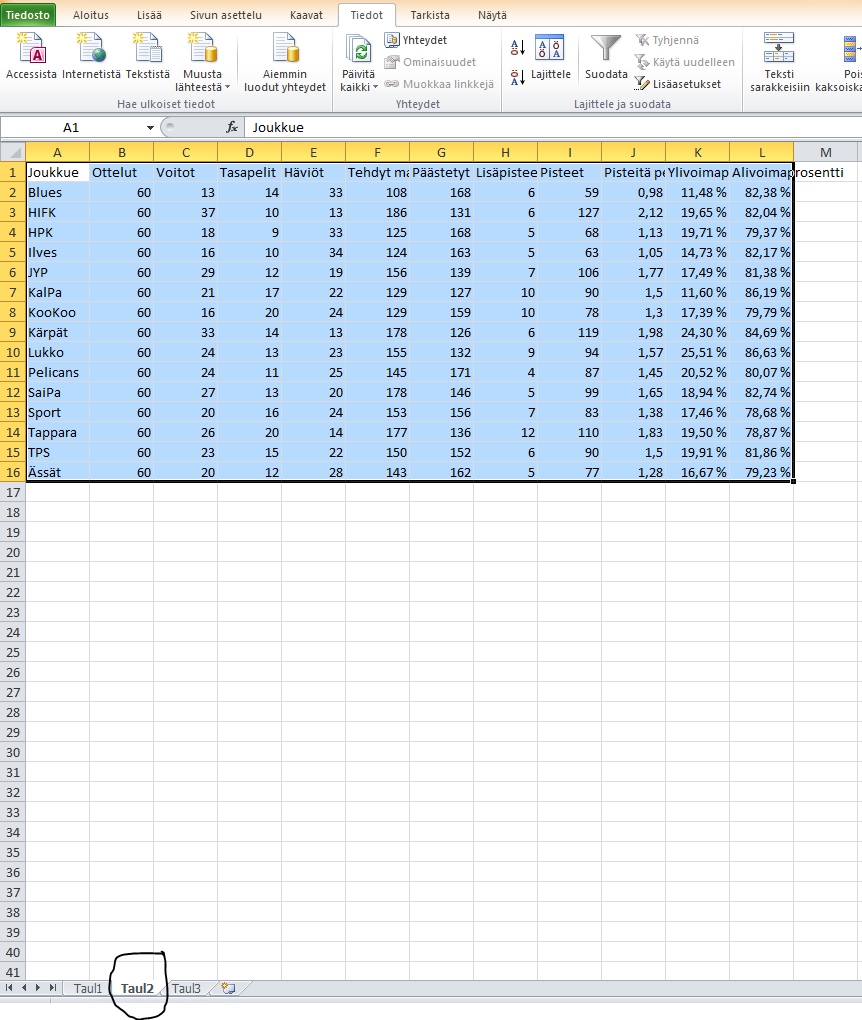Click the Suodata filter funnel icon
The image size is (862, 1020).
click(x=606, y=49)
